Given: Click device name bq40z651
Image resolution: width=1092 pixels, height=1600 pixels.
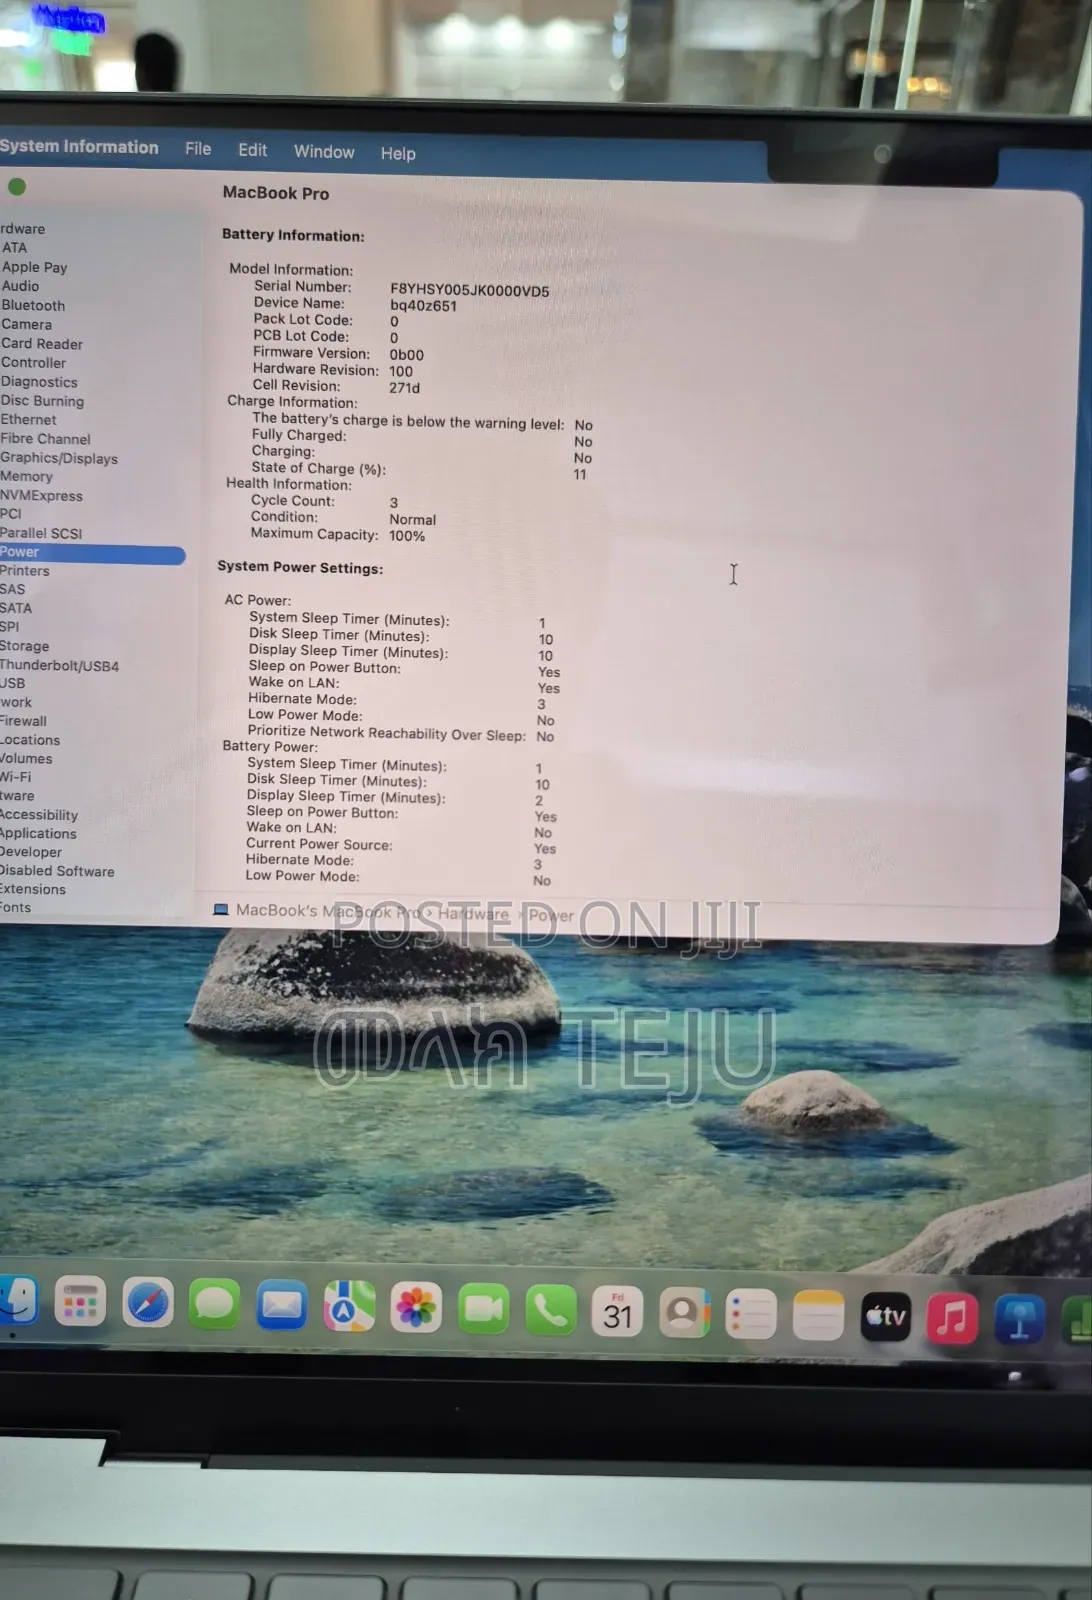Looking at the screenshot, I should 423,305.
